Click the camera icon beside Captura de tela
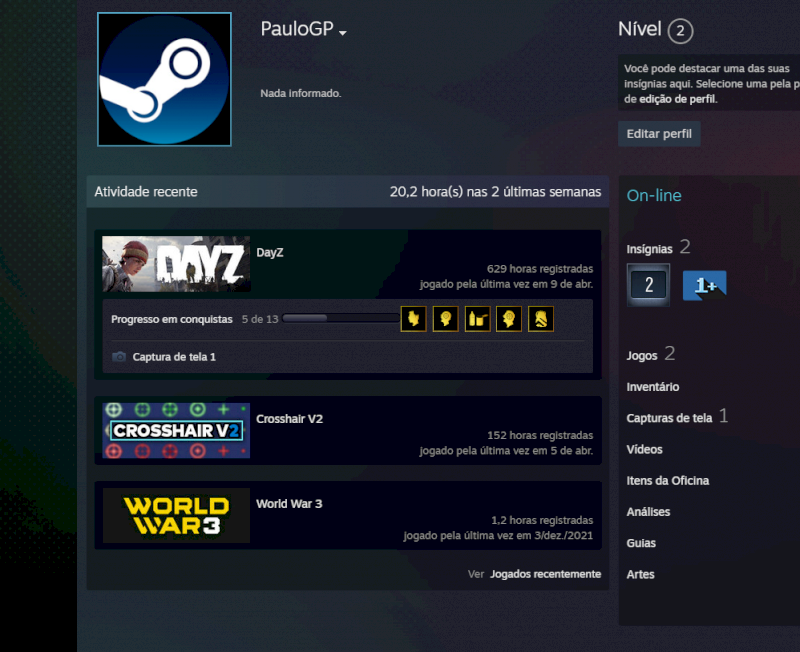The width and height of the screenshot is (800, 652). click(119, 357)
